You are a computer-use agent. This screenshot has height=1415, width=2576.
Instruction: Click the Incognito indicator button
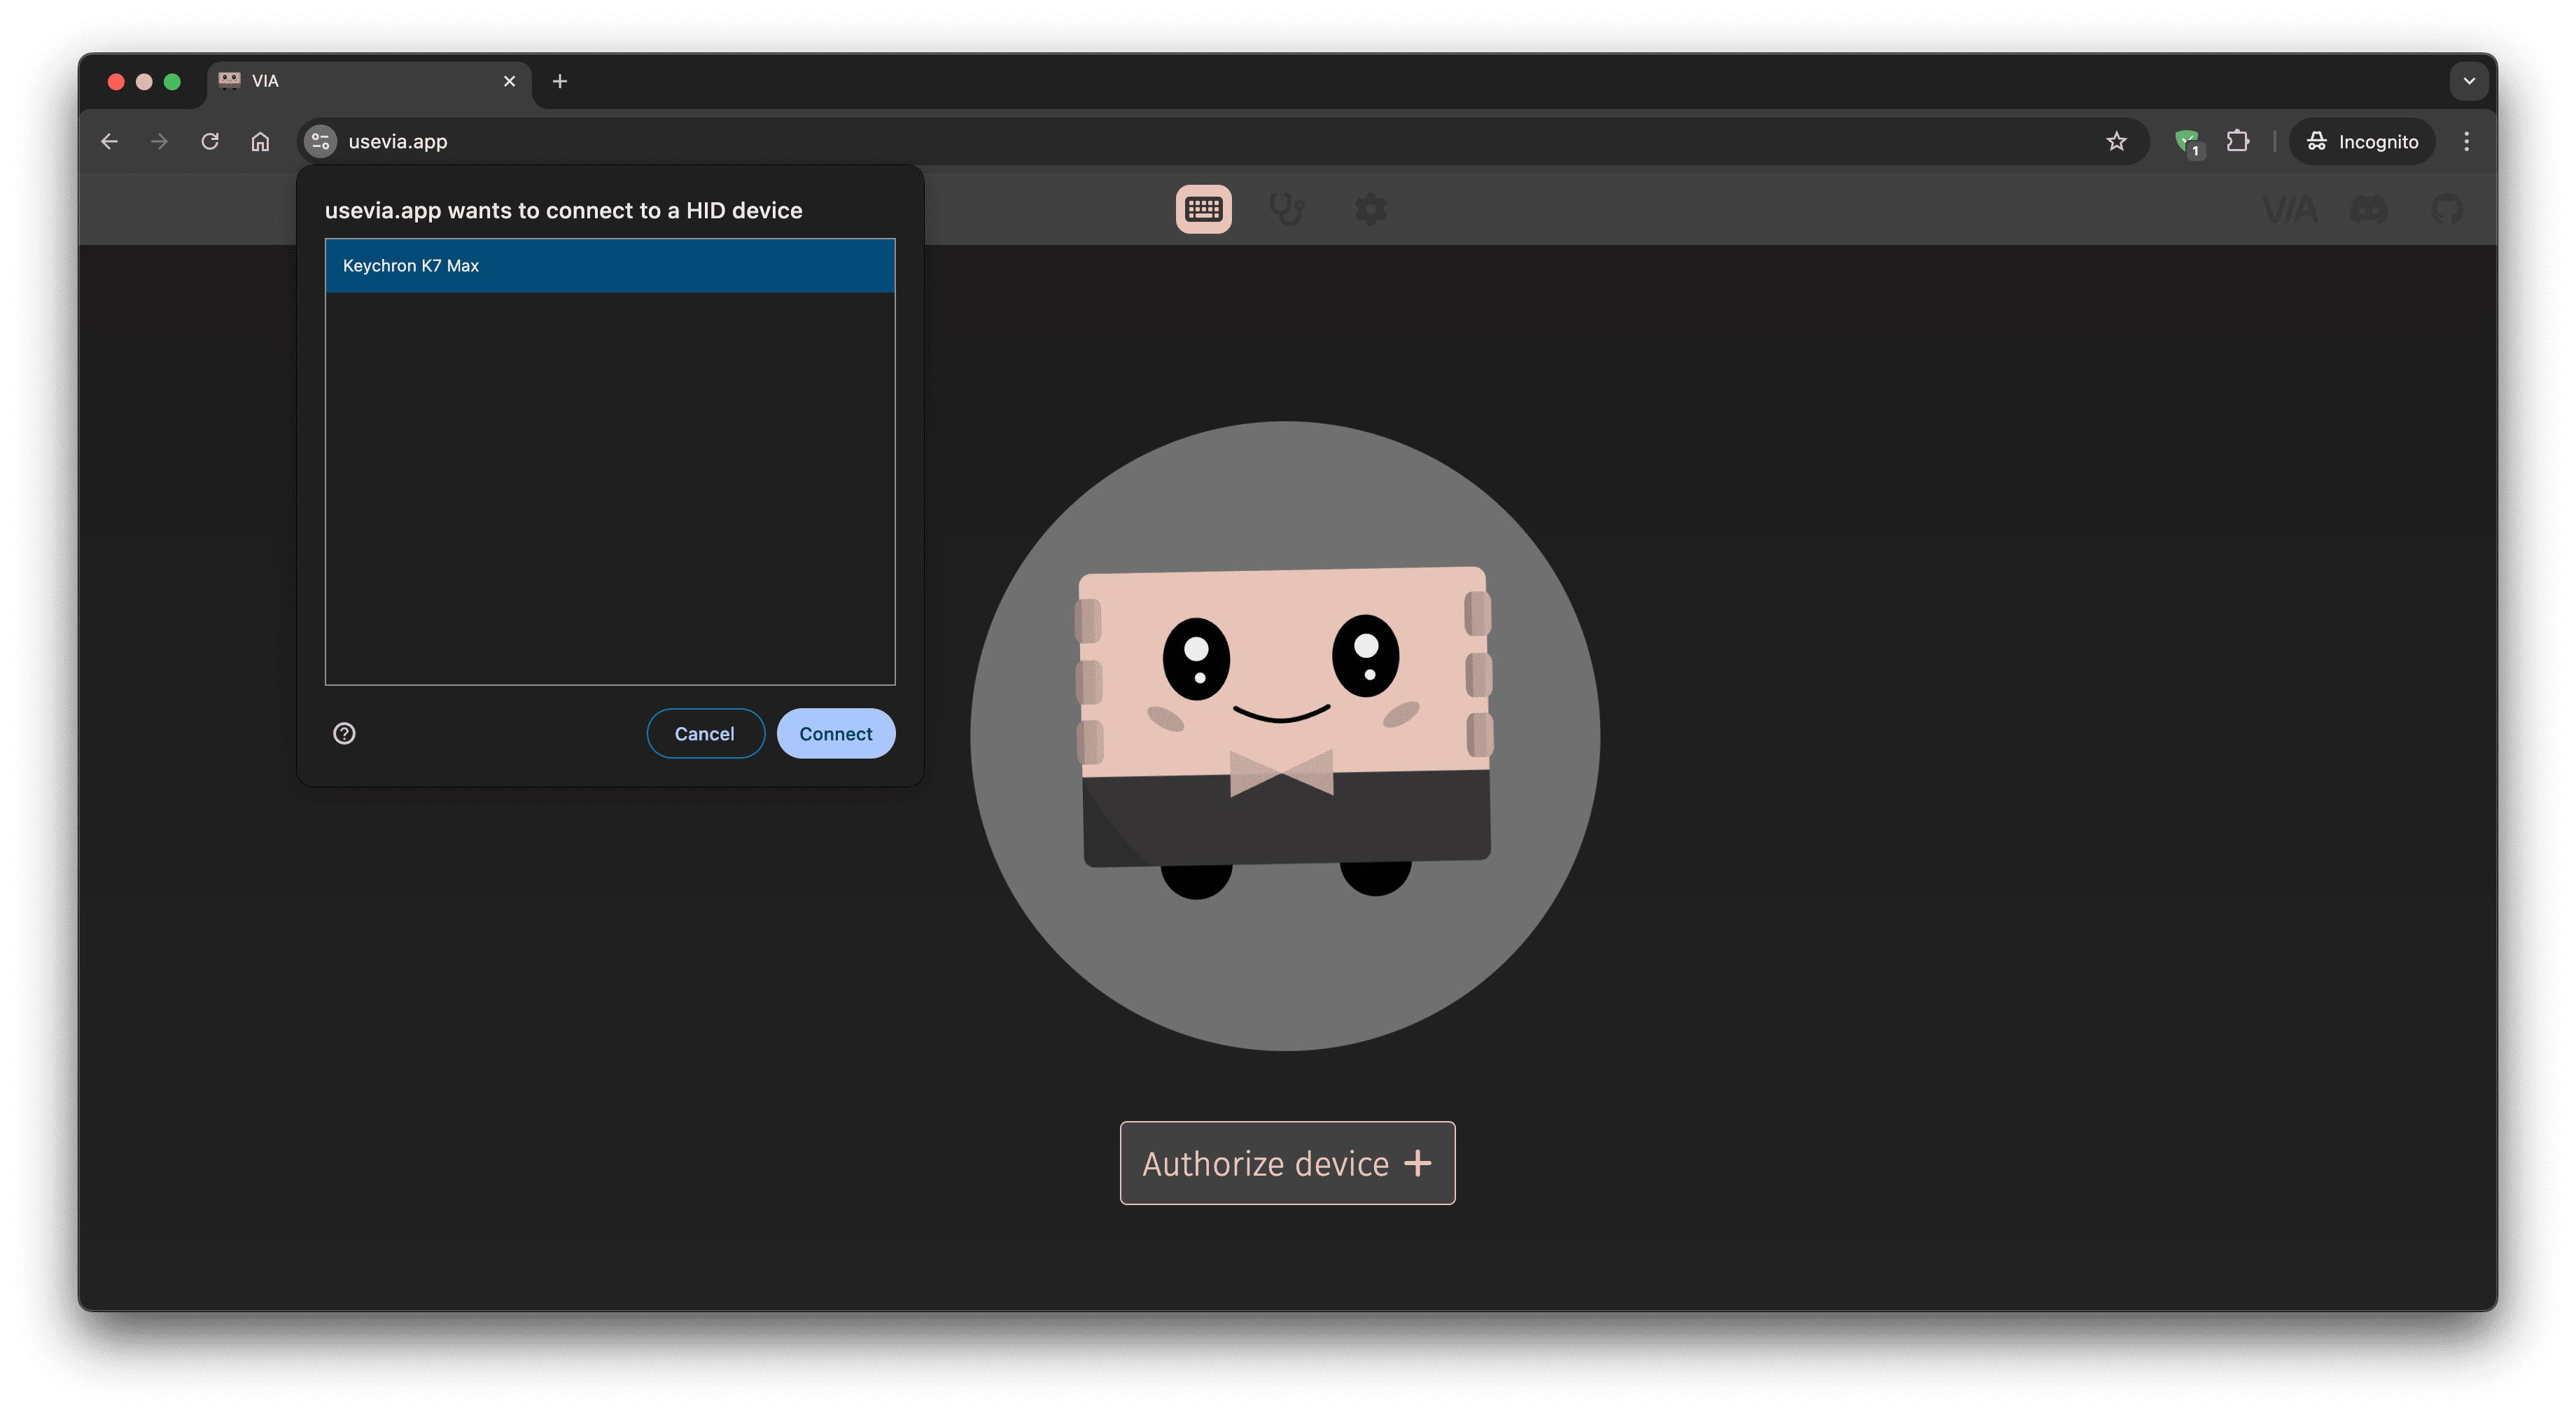(x=2362, y=141)
